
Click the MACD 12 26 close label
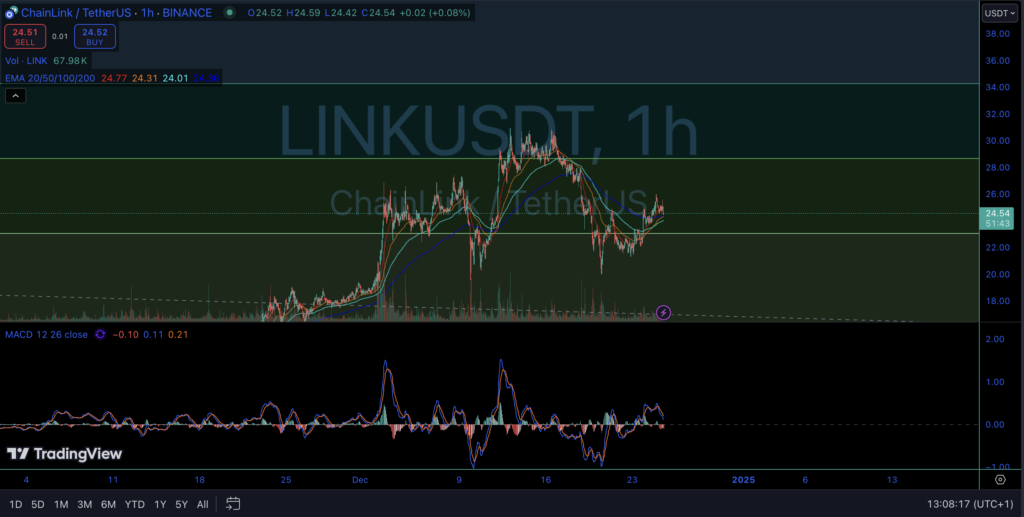point(46,334)
